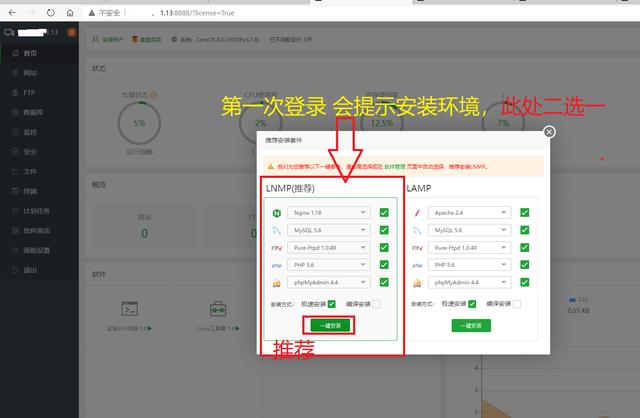Image resolution: width=640 pixels, height=418 pixels.
Task: Open LAMP phpMyAdmin 4.4 dropdown
Action: click(469, 282)
